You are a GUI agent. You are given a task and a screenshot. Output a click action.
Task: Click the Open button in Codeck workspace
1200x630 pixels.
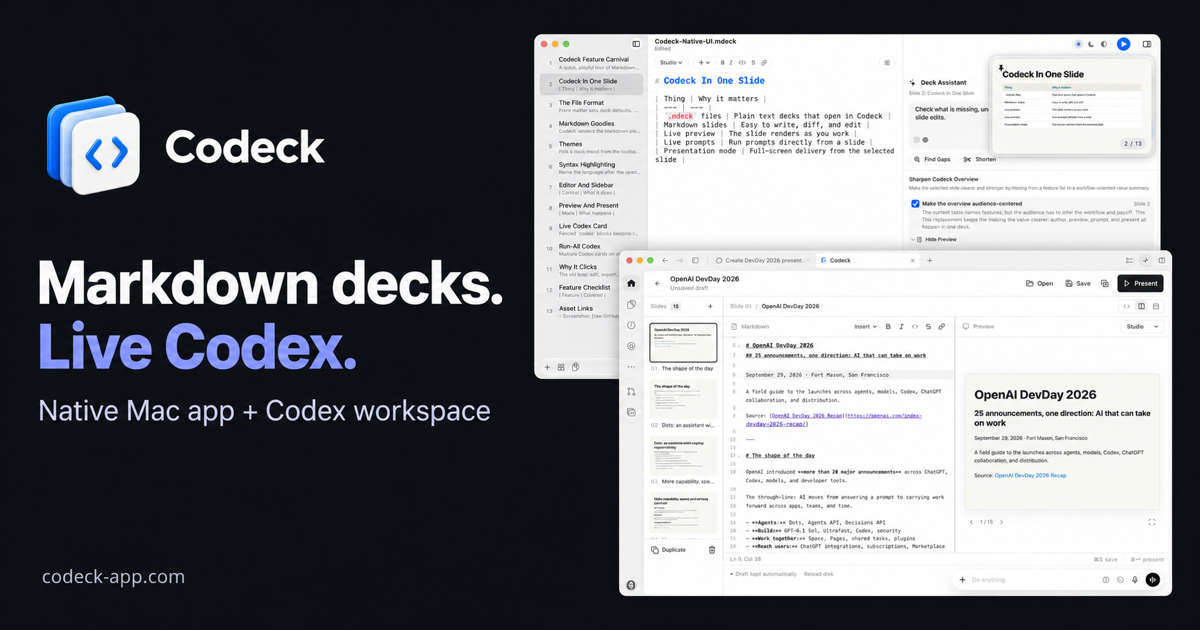[1039, 283]
